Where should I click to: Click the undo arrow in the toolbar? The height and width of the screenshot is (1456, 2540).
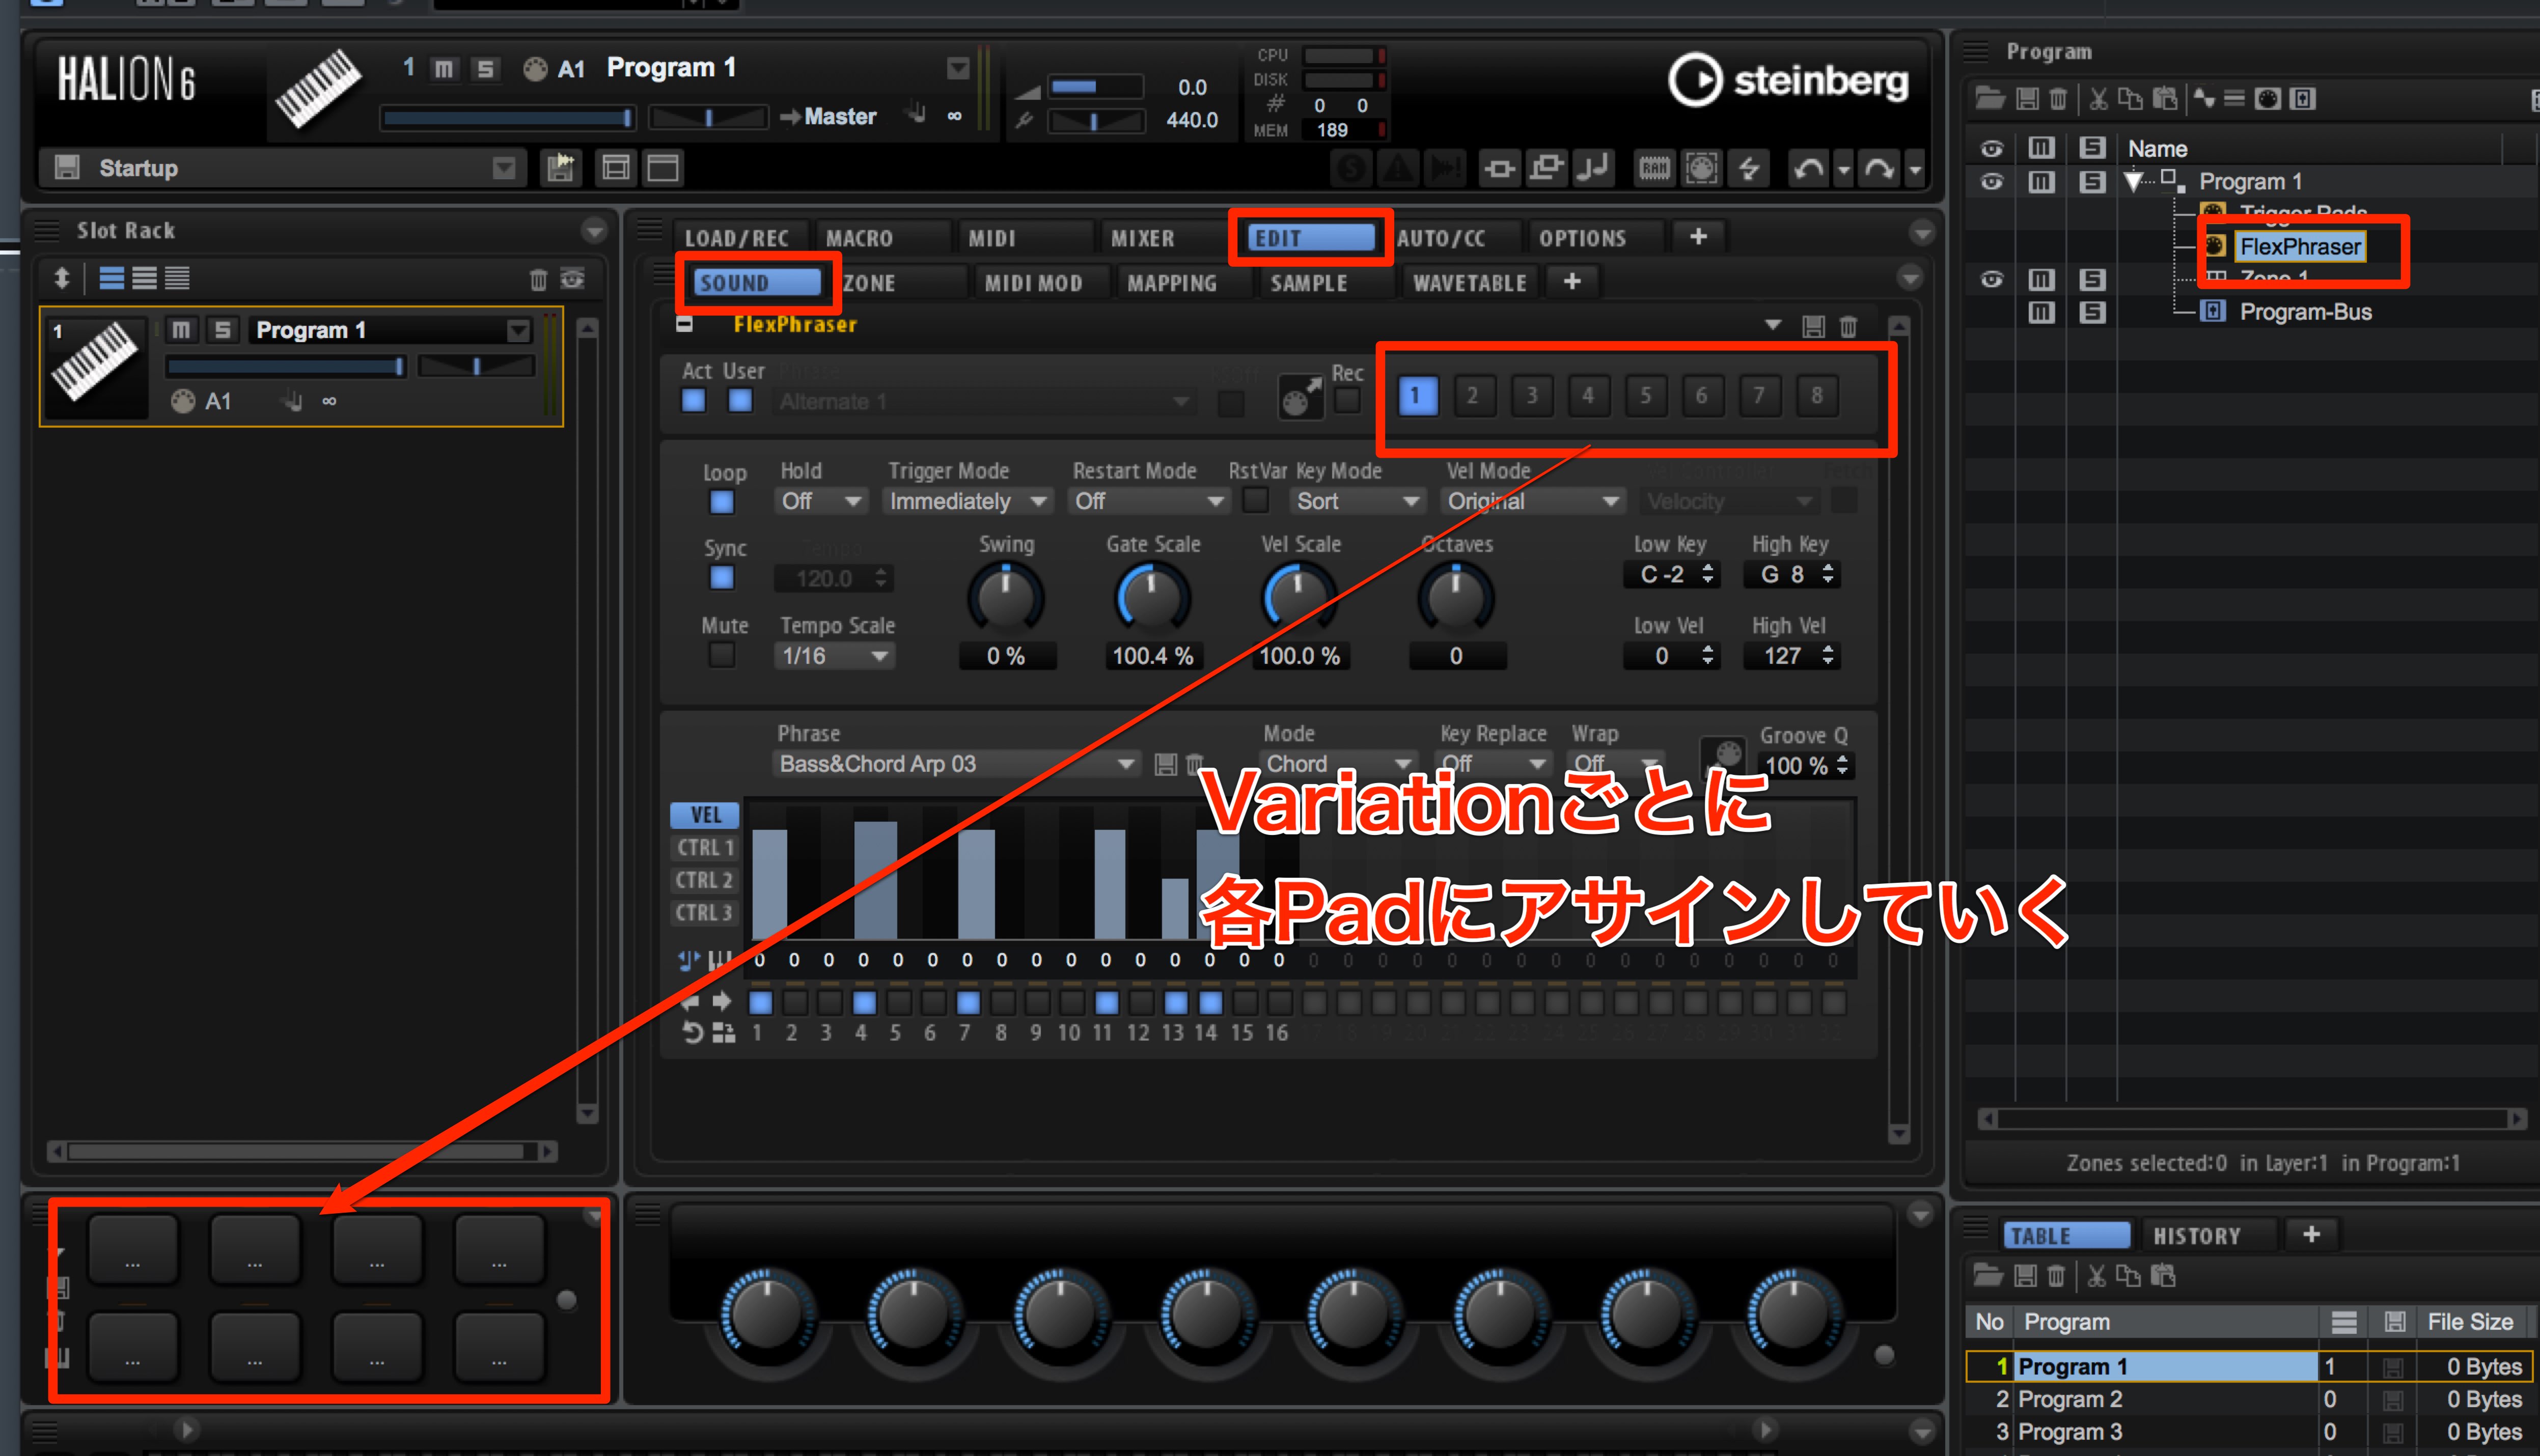(x=1808, y=168)
